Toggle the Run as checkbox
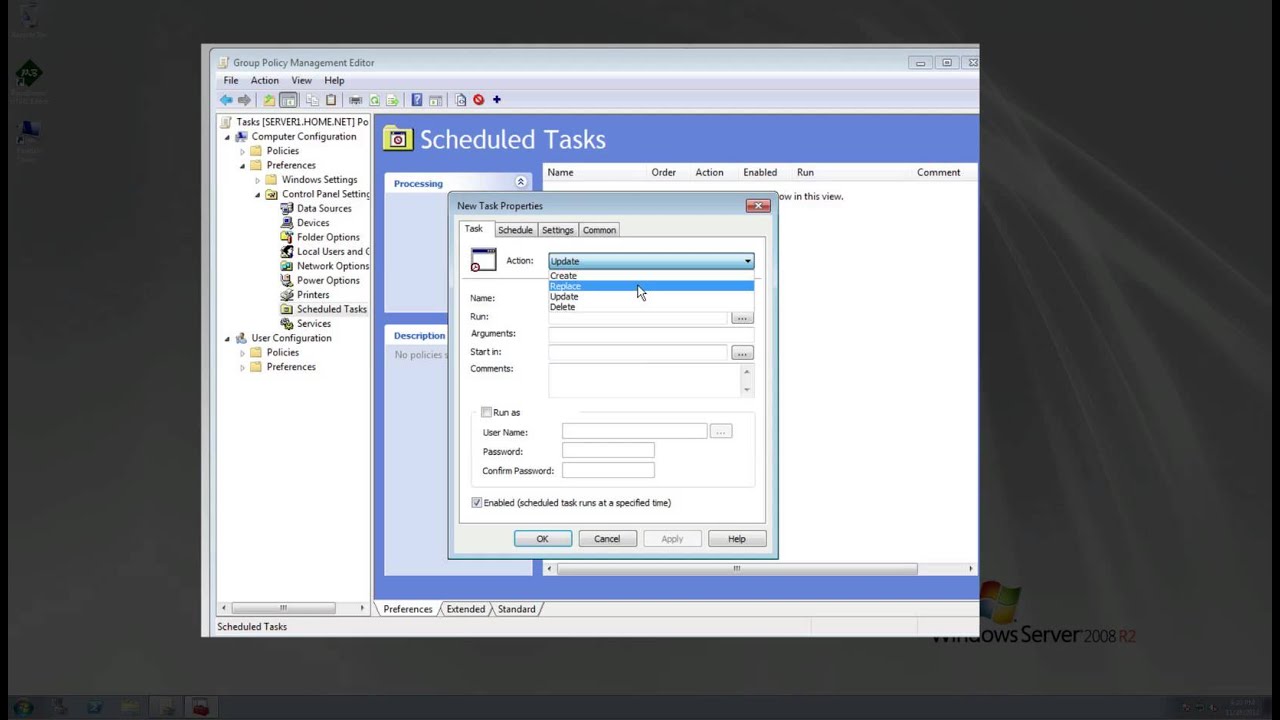Image resolution: width=1280 pixels, height=720 pixels. (x=486, y=412)
